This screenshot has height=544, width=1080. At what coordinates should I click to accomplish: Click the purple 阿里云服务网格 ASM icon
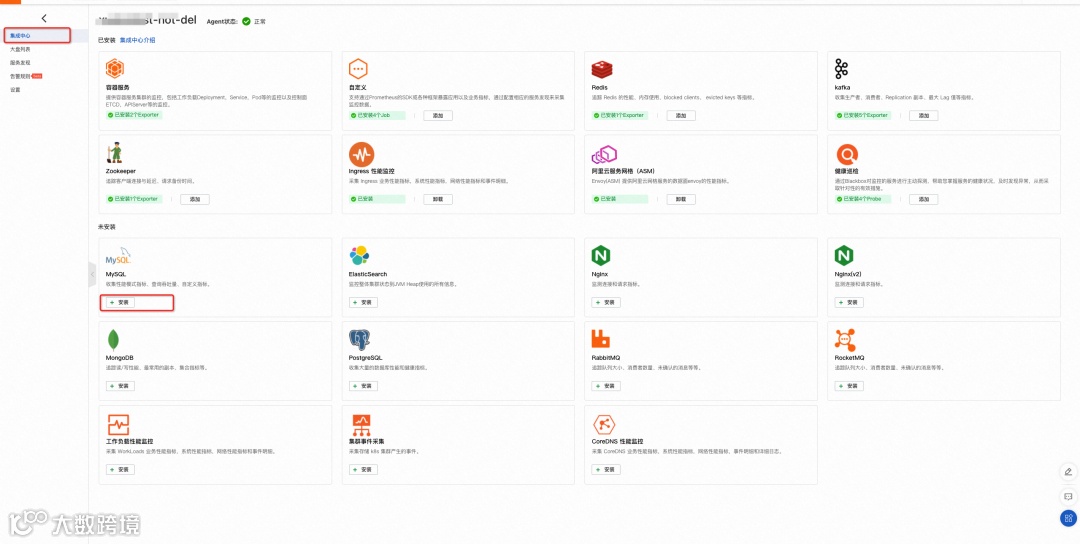pyautogui.click(x=603, y=154)
